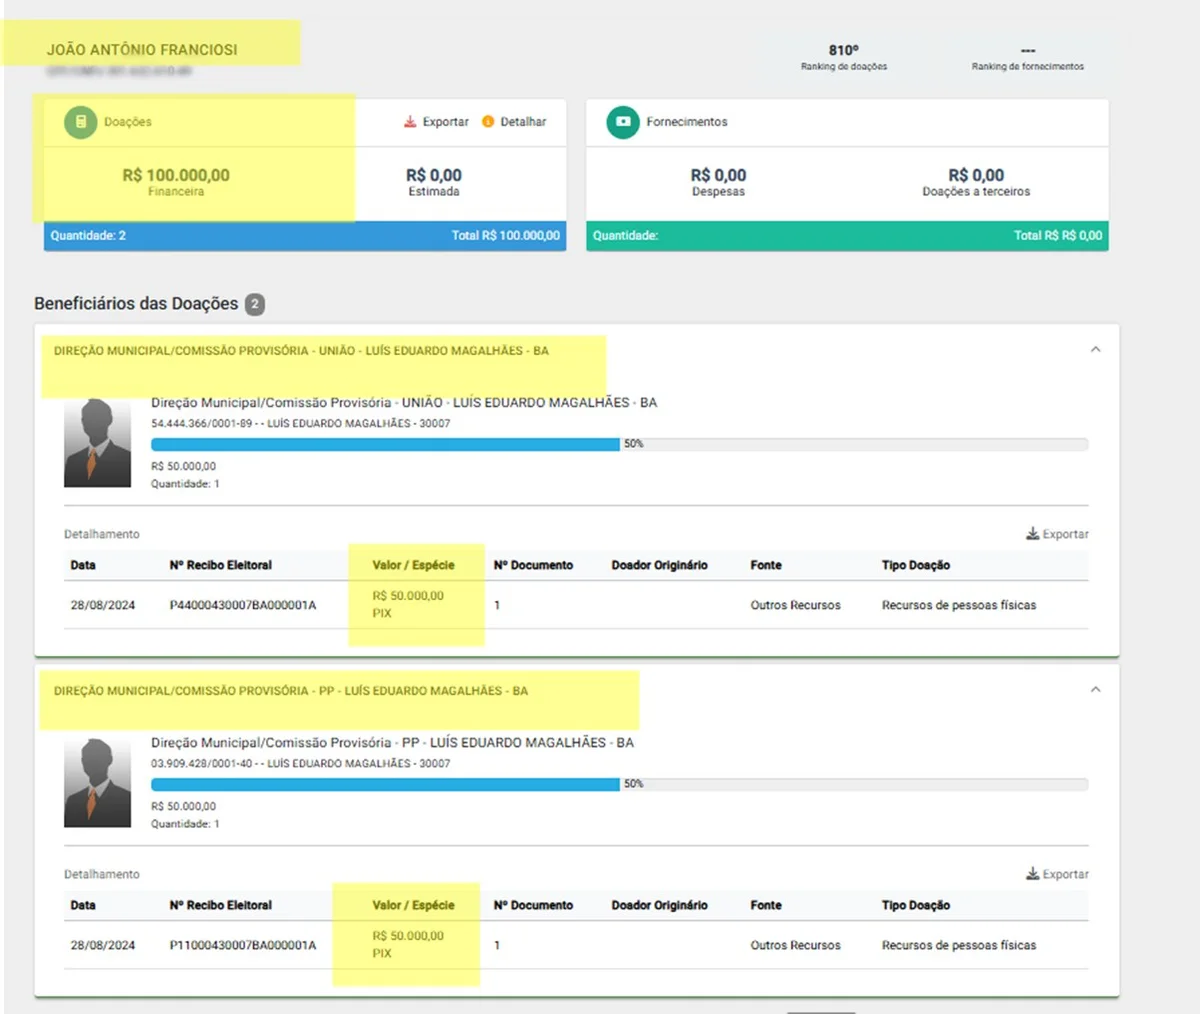The width and height of the screenshot is (1200, 1014).
Task: Click the Exportar link in Doações card
Action: point(445,122)
